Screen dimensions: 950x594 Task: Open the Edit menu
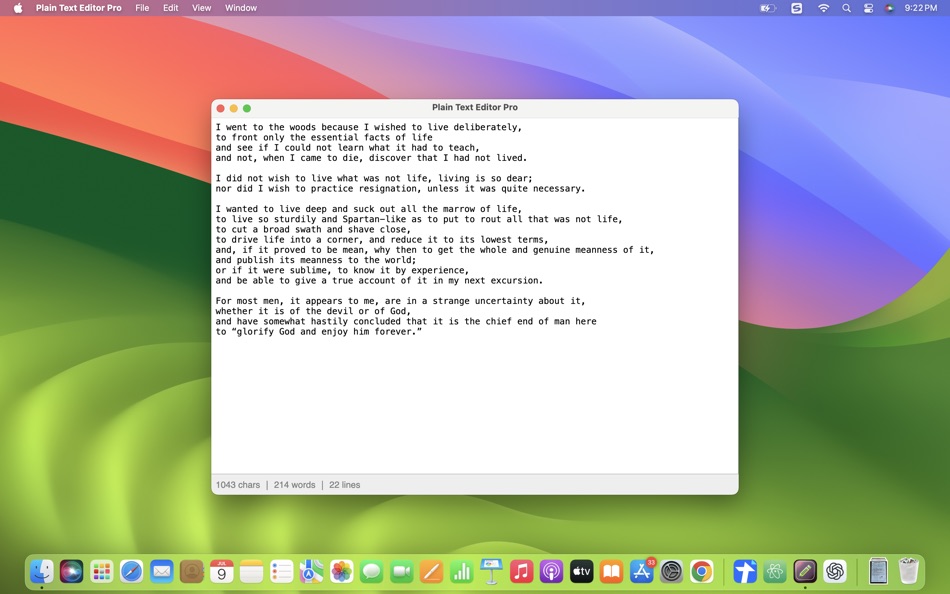click(x=171, y=8)
